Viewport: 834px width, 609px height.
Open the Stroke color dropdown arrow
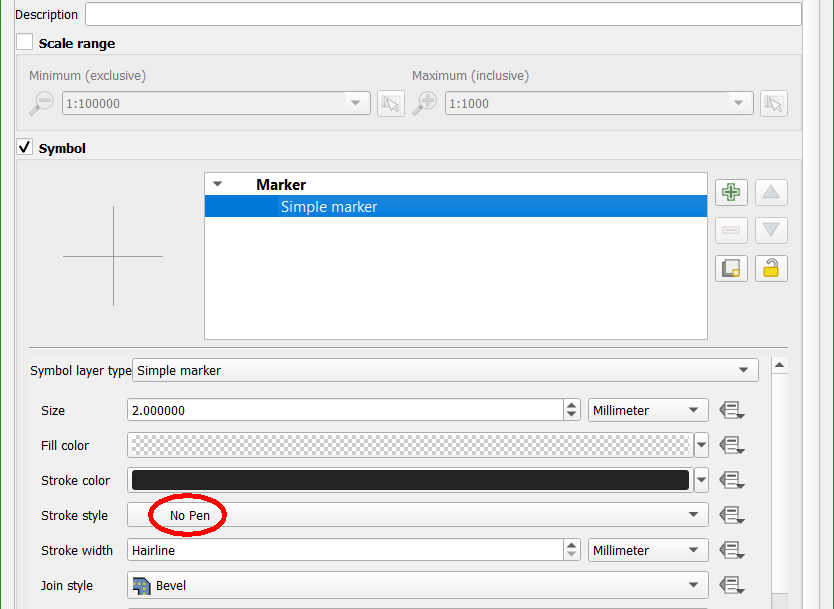coord(702,481)
